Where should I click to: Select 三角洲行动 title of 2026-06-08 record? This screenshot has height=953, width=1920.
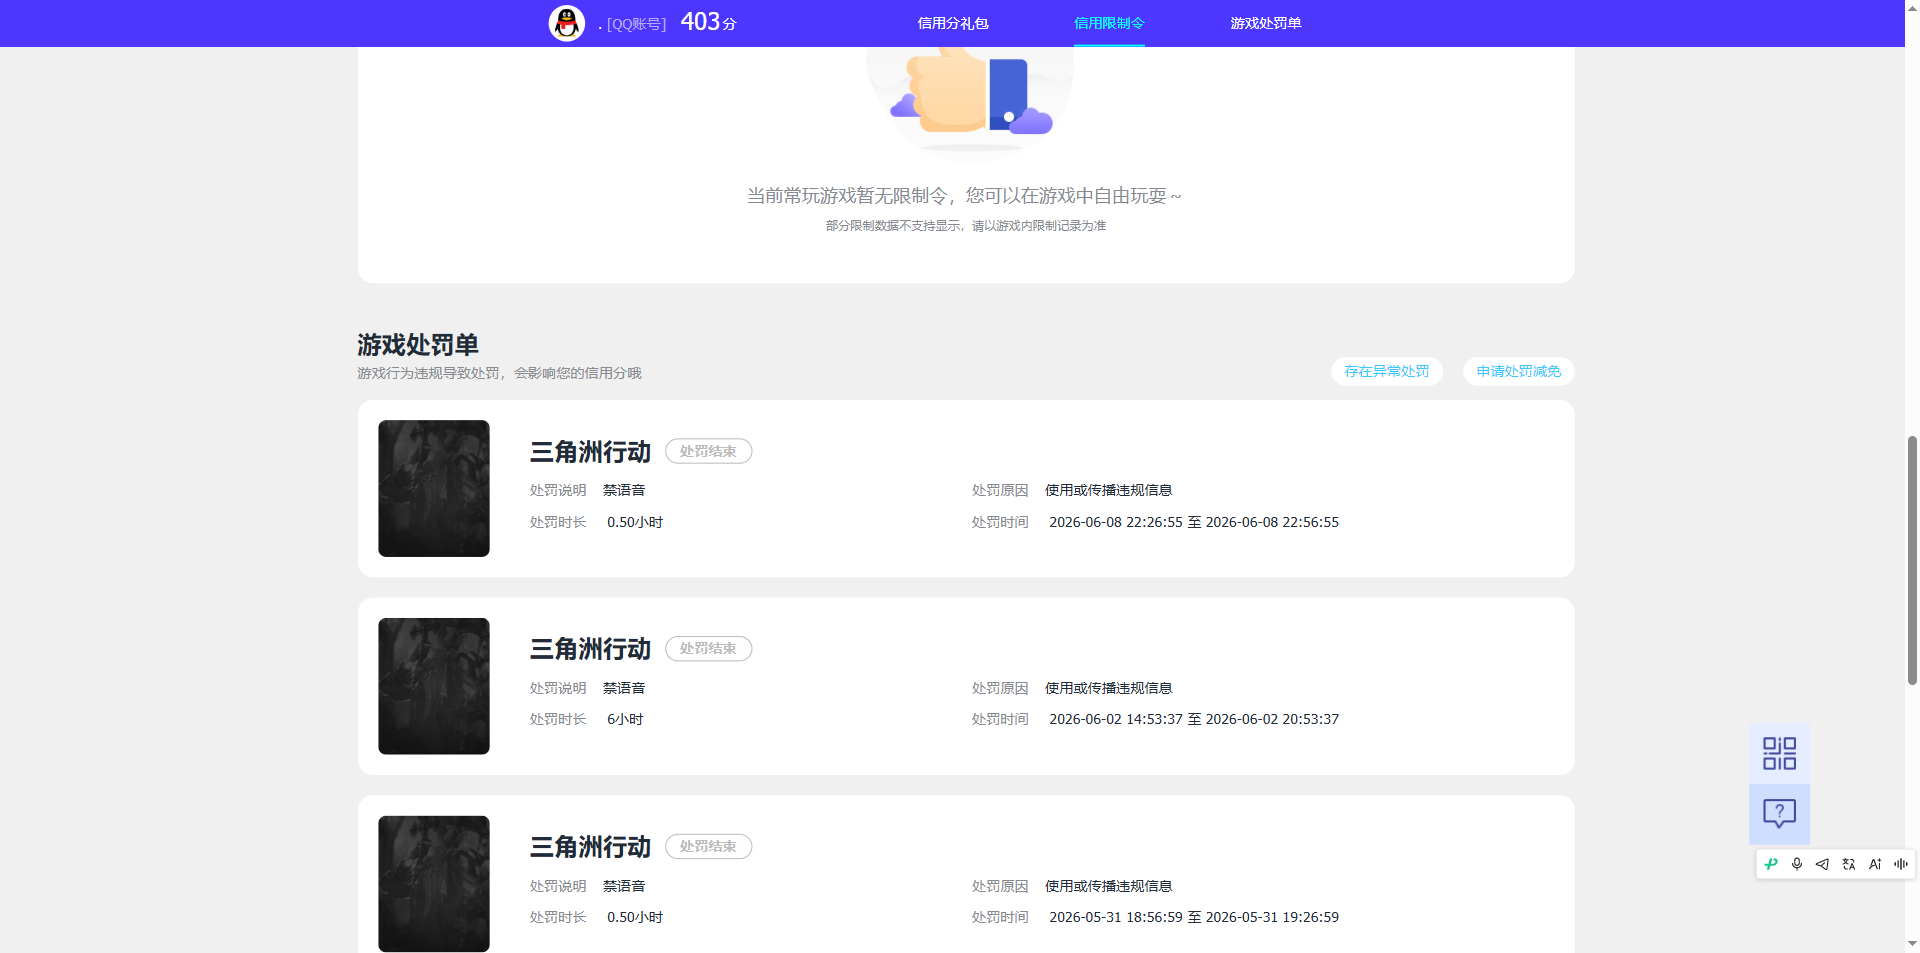pyautogui.click(x=590, y=452)
